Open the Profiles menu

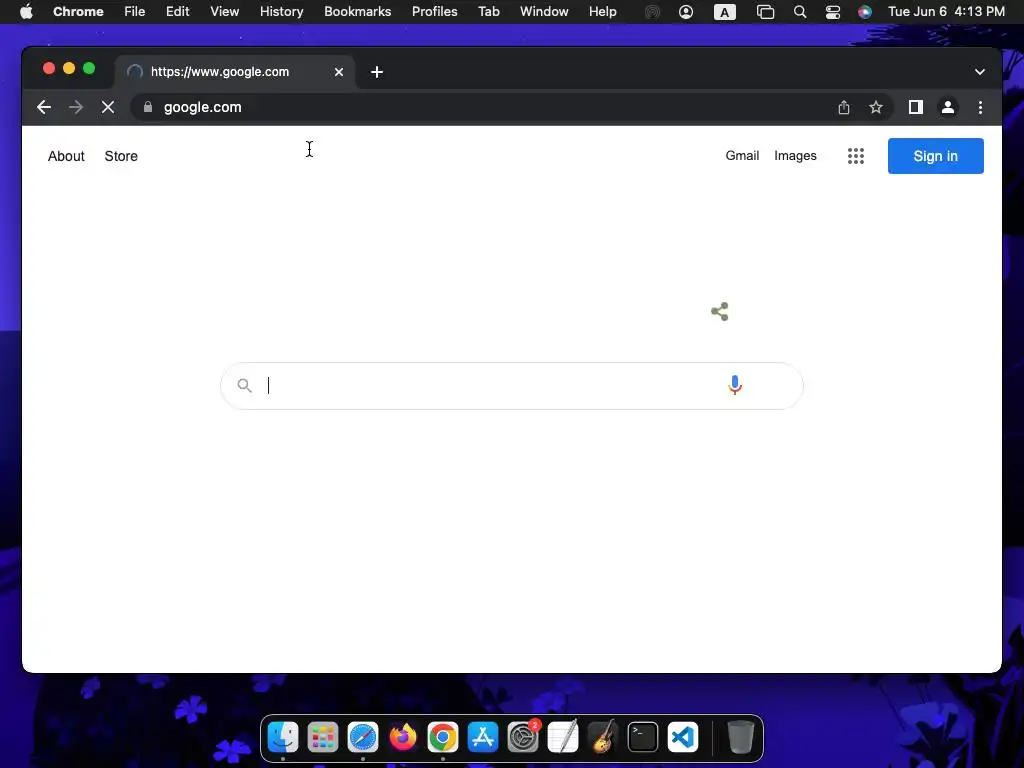click(434, 11)
